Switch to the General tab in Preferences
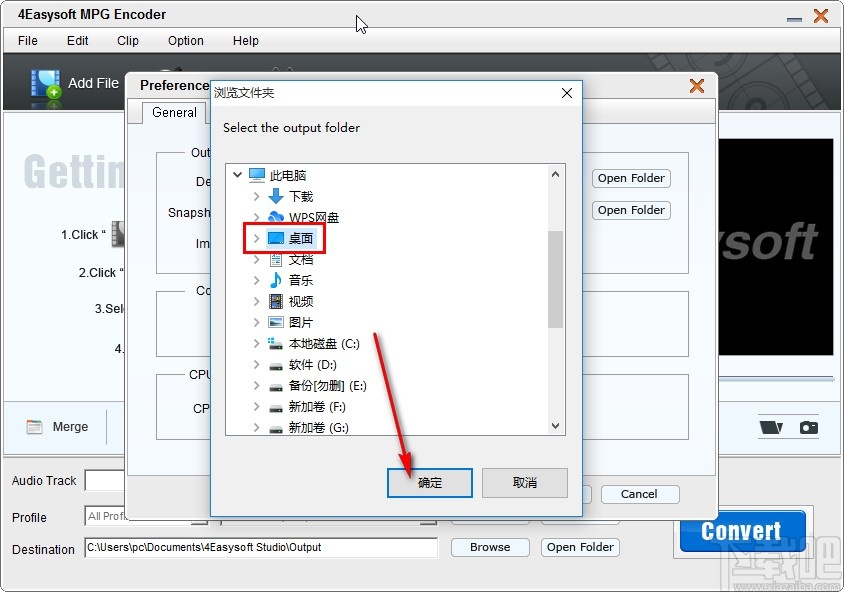Viewport: 844px width, 592px height. pos(174,112)
